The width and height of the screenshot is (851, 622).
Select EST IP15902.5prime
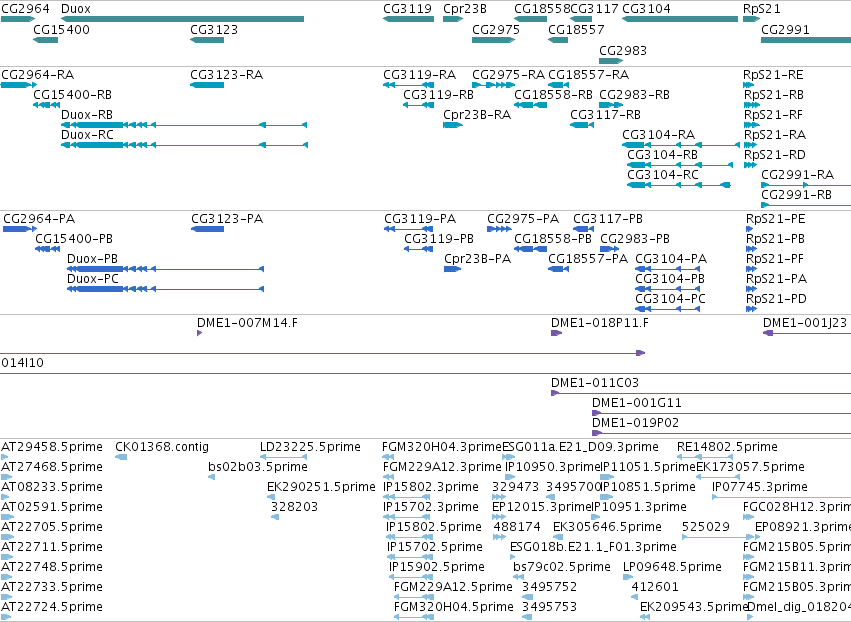pyautogui.click(x=437, y=567)
